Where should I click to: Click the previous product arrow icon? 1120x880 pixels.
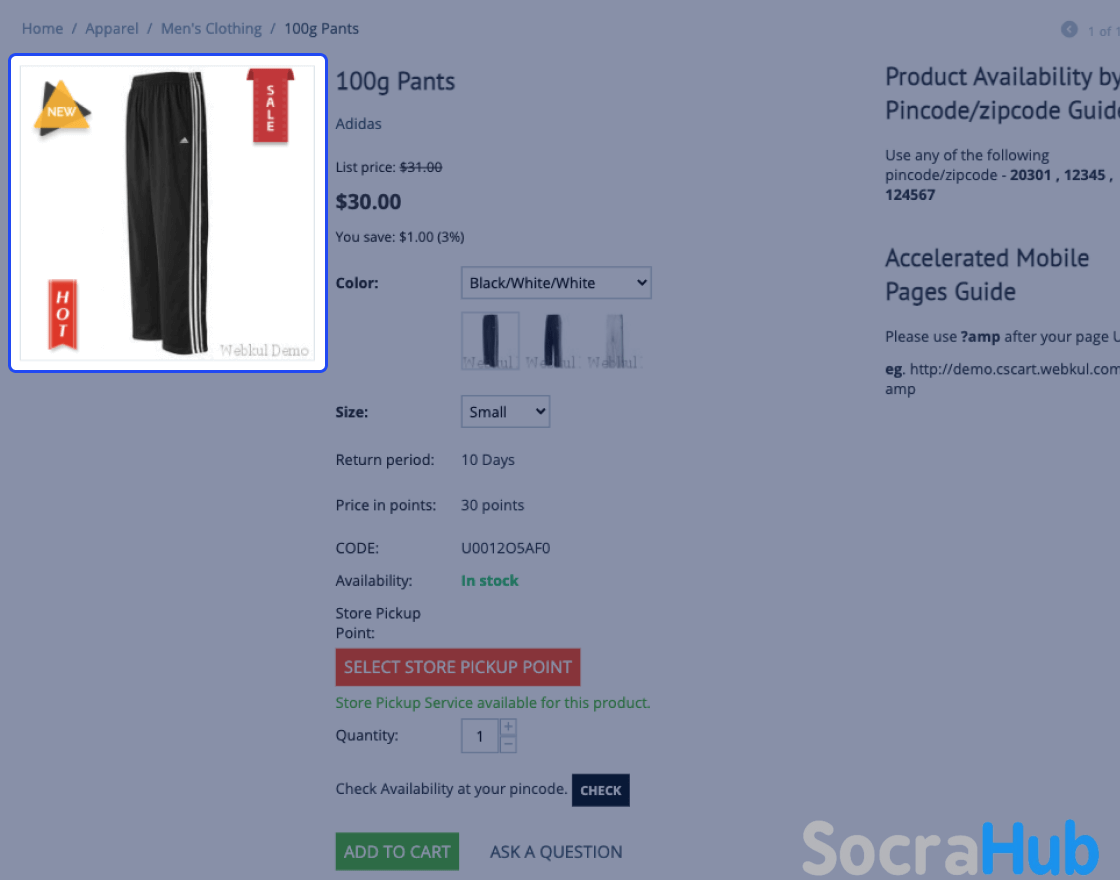(1069, 29)
